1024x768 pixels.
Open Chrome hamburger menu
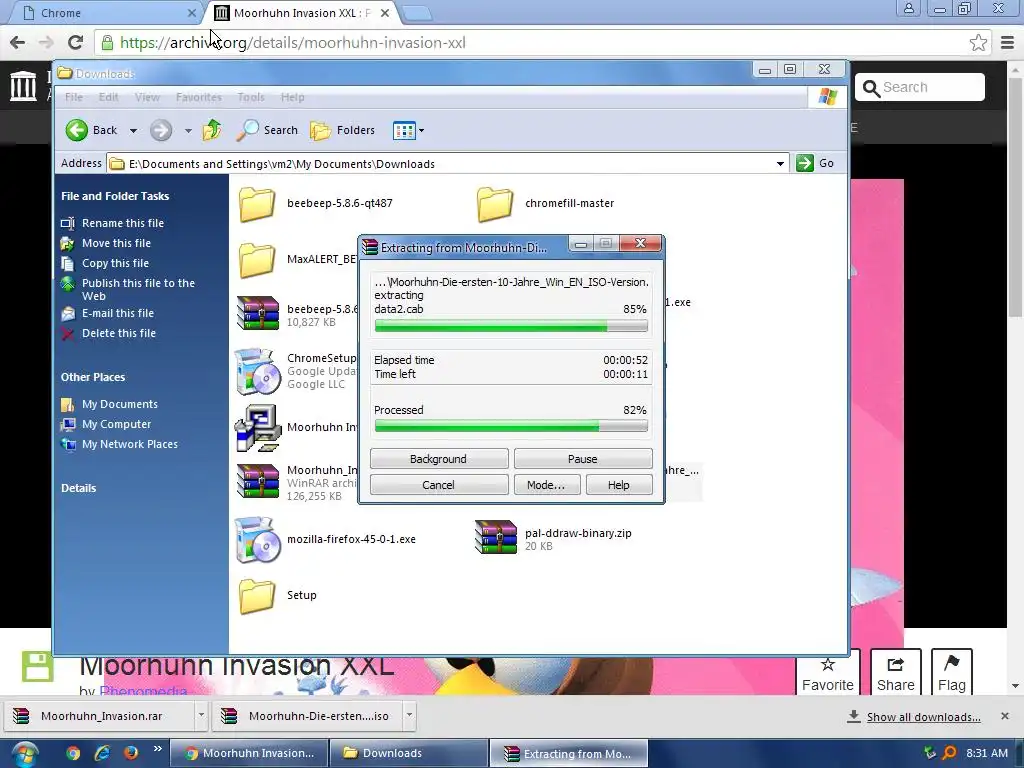1007,42
